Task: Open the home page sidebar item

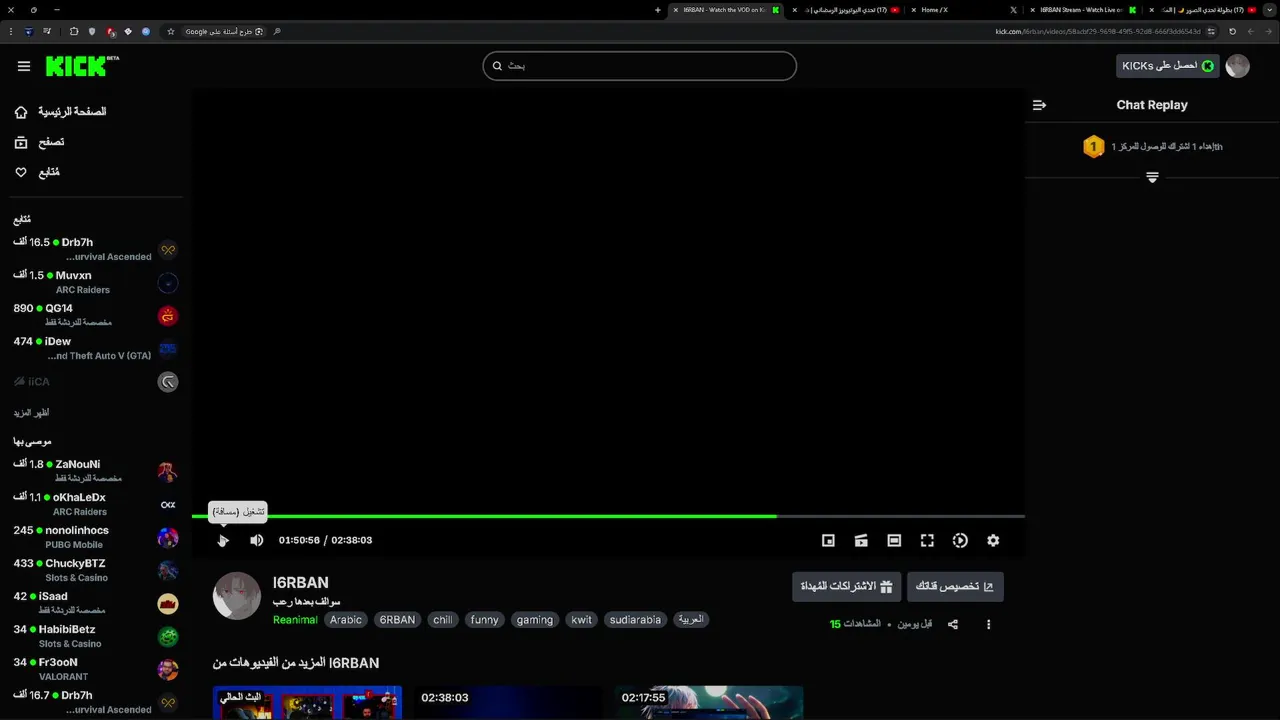Action: [60, 112]
